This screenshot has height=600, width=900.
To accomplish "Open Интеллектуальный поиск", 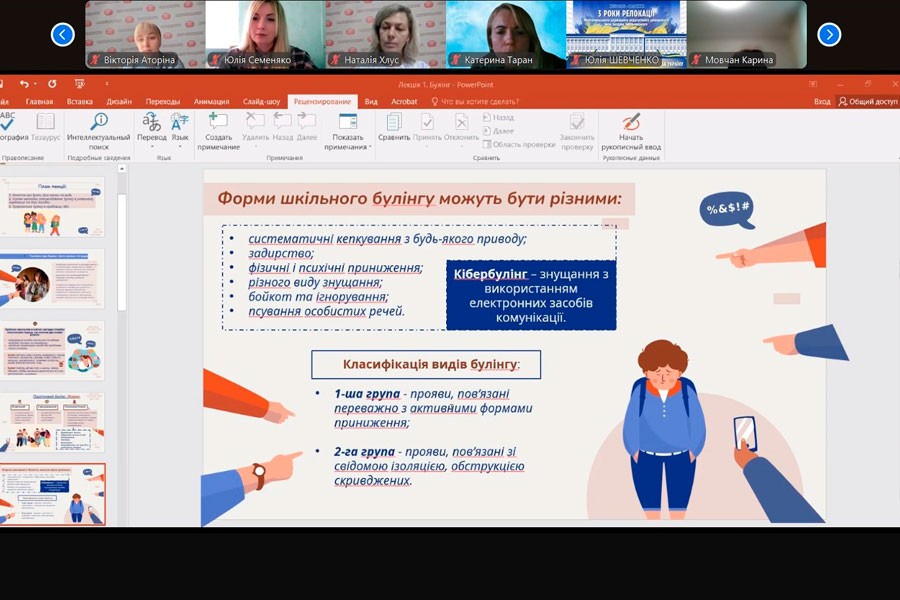I will [99, 131].
